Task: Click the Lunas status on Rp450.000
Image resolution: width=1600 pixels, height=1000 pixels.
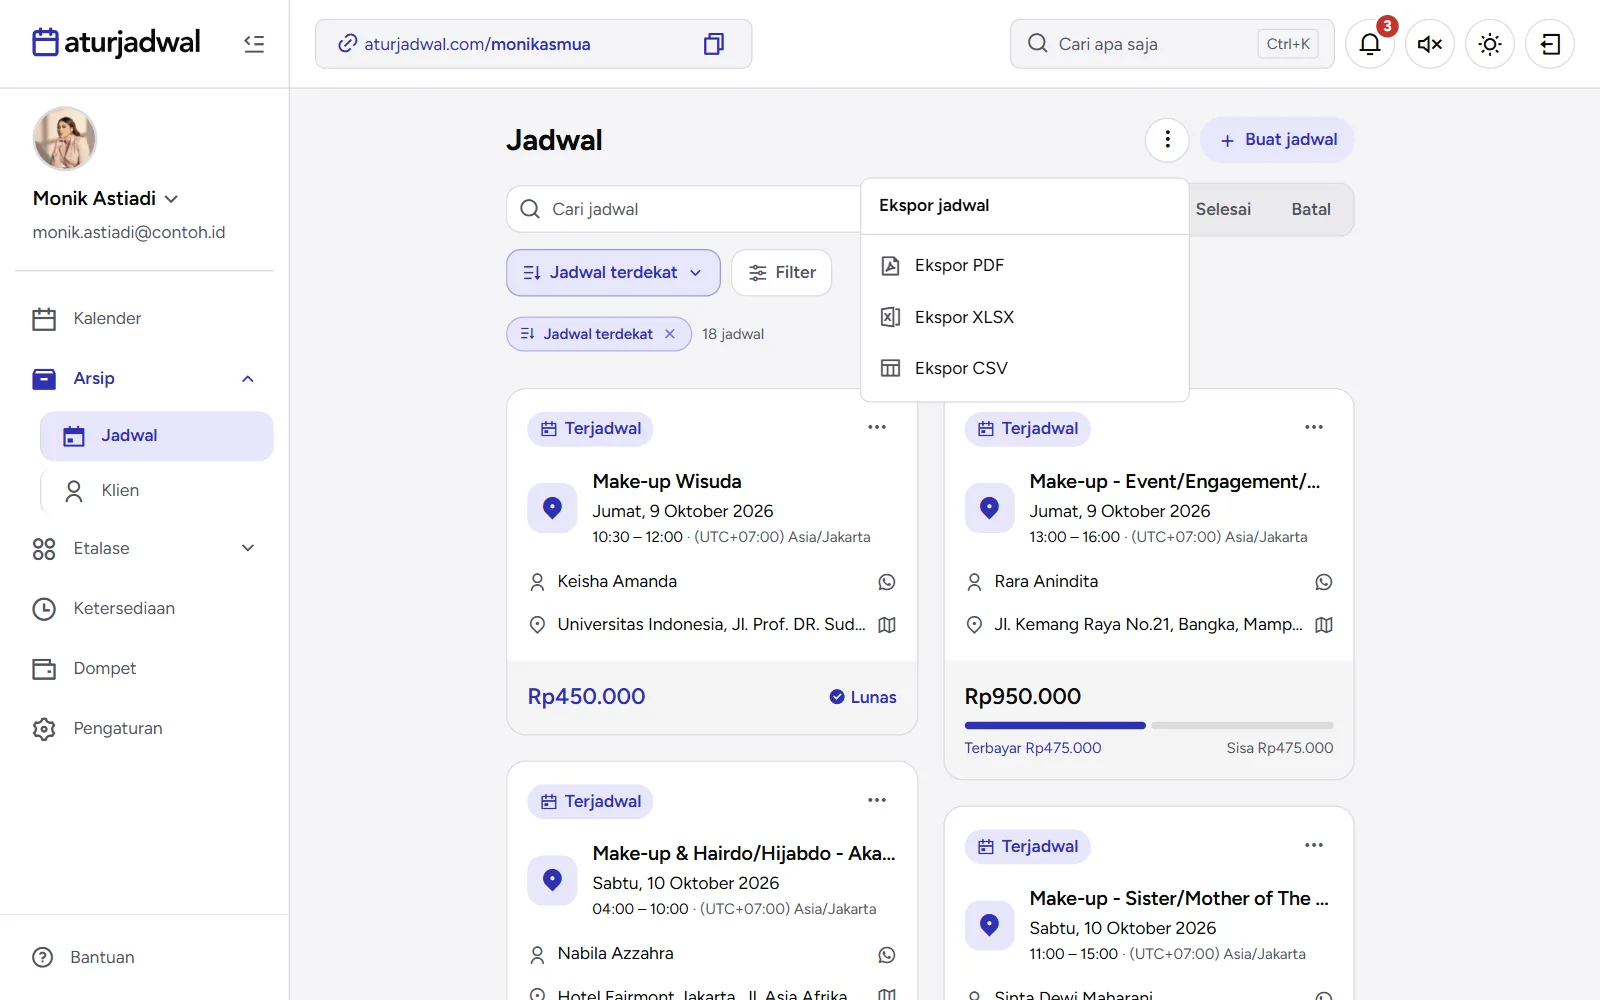Action: point(863,698)
